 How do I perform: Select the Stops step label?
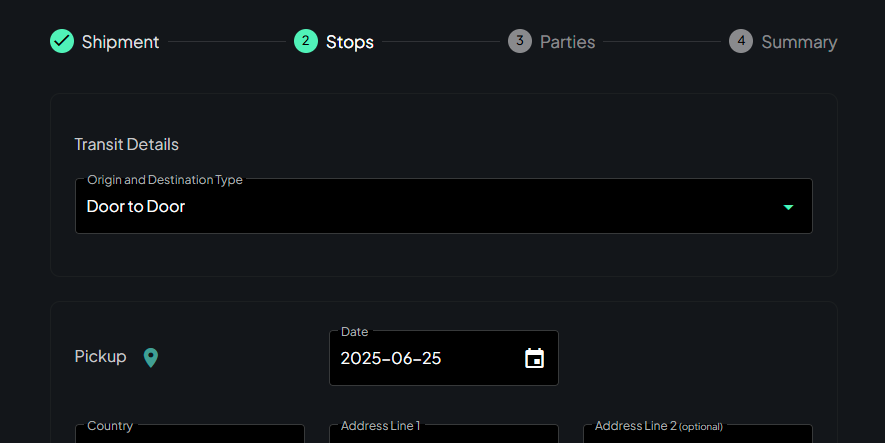(x=350, y=42)
